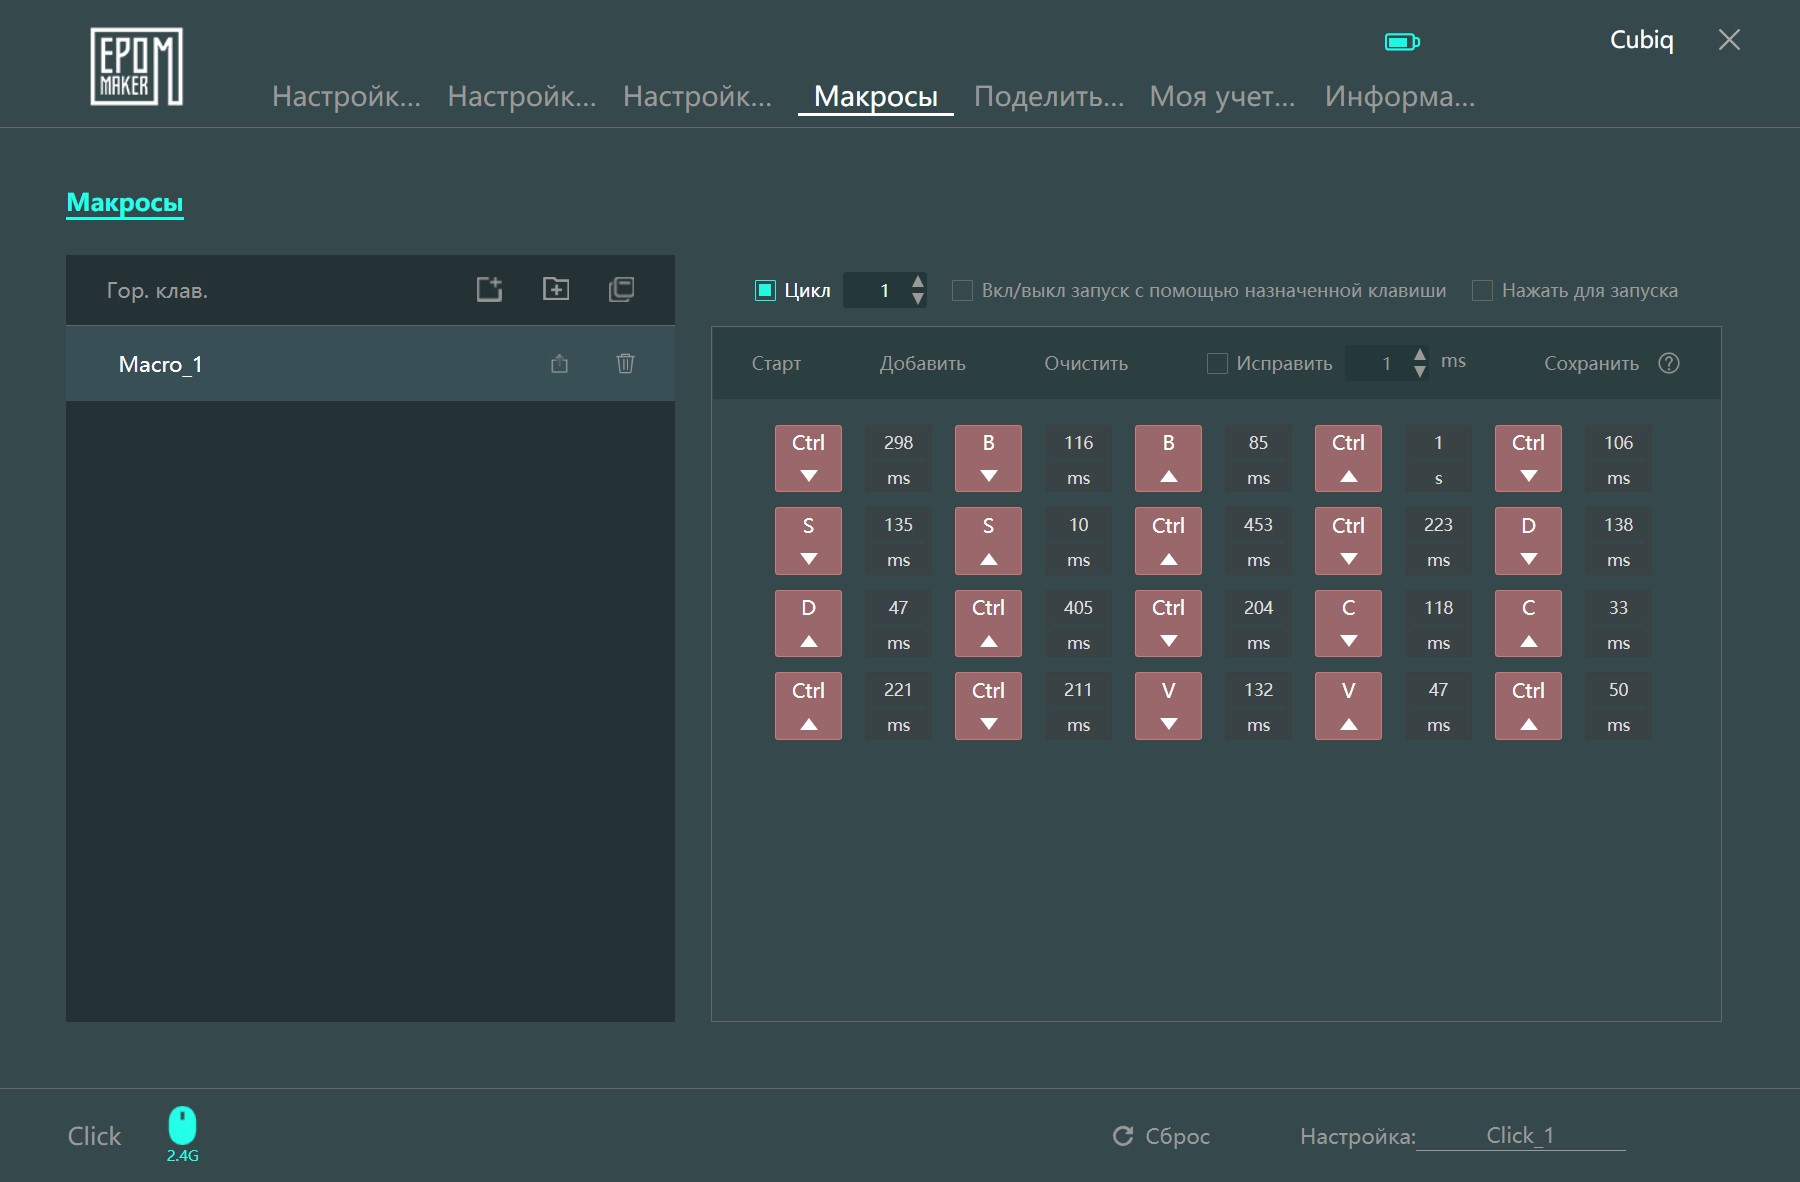Viewport: 1800px width, 1182px height.
Task: Increase the Цикл loop count
Action: coord(918,282)
